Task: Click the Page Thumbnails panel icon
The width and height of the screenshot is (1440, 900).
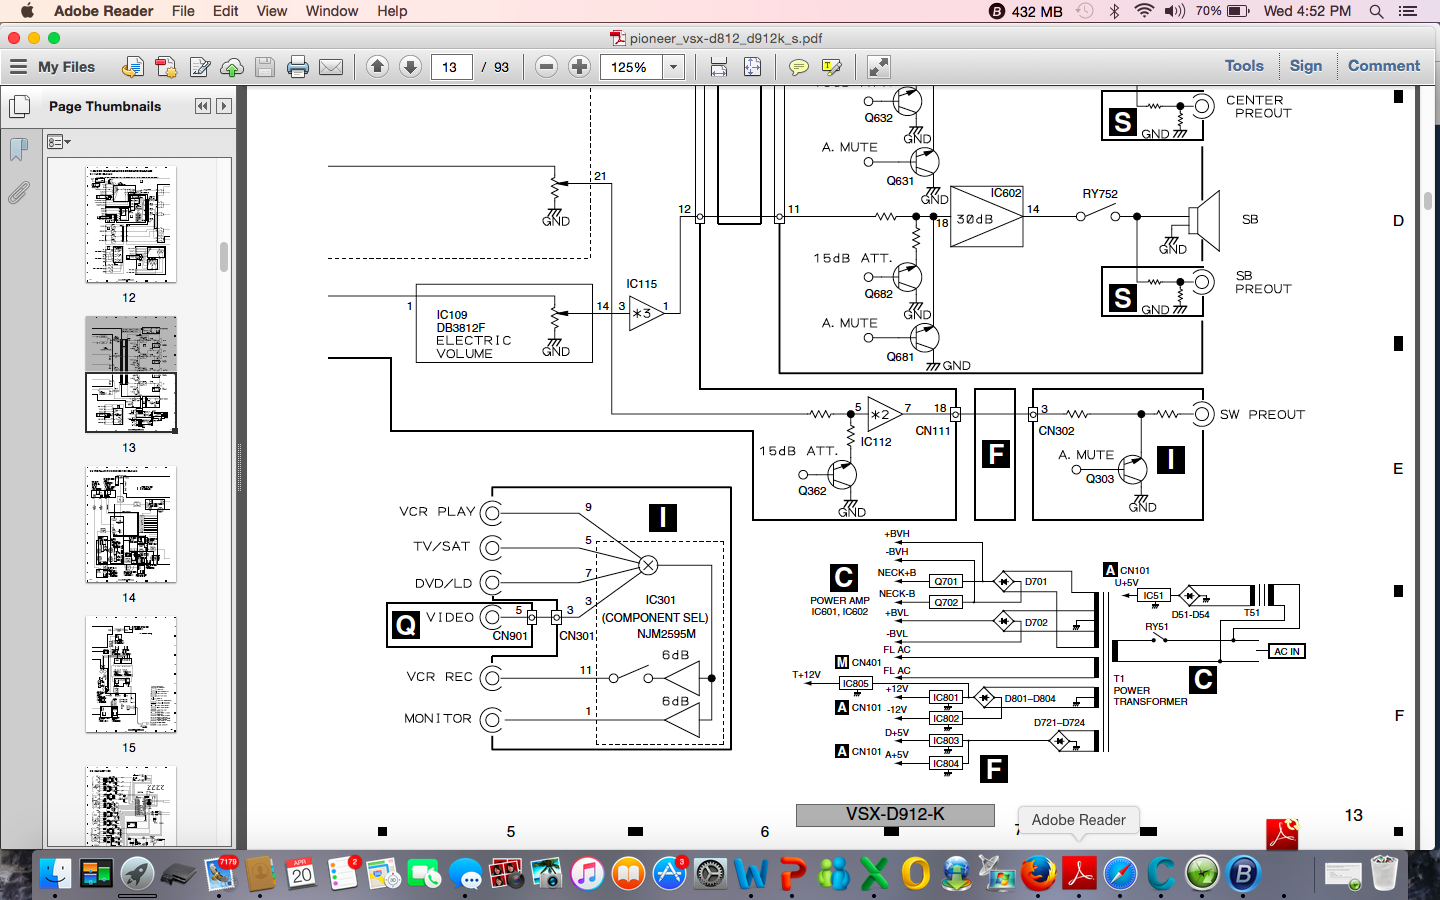Action: (x=19, y=106)
